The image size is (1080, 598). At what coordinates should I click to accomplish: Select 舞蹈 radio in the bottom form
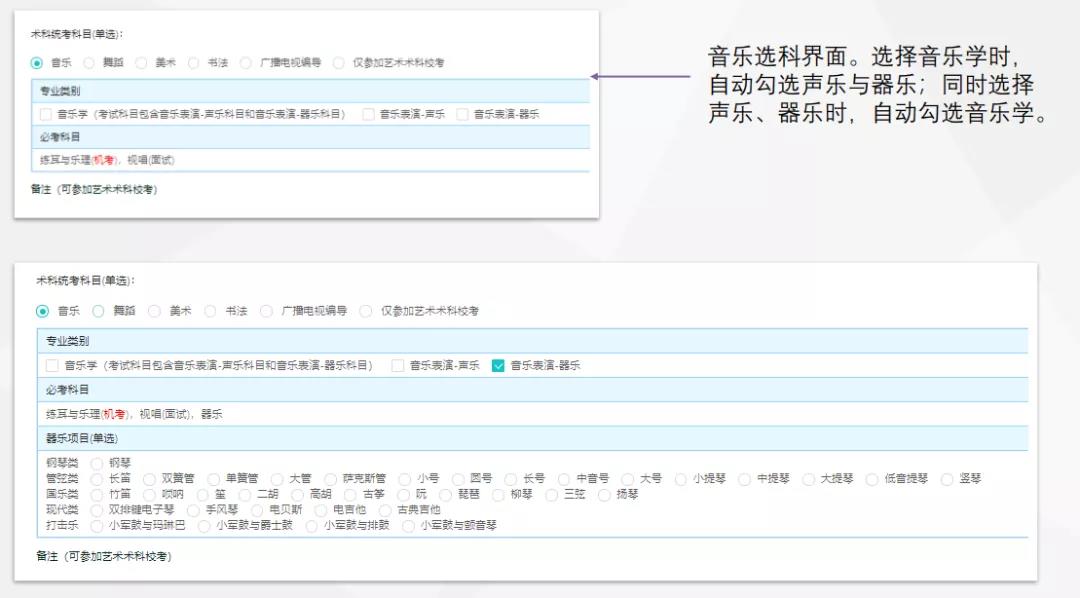coord(98,311)
